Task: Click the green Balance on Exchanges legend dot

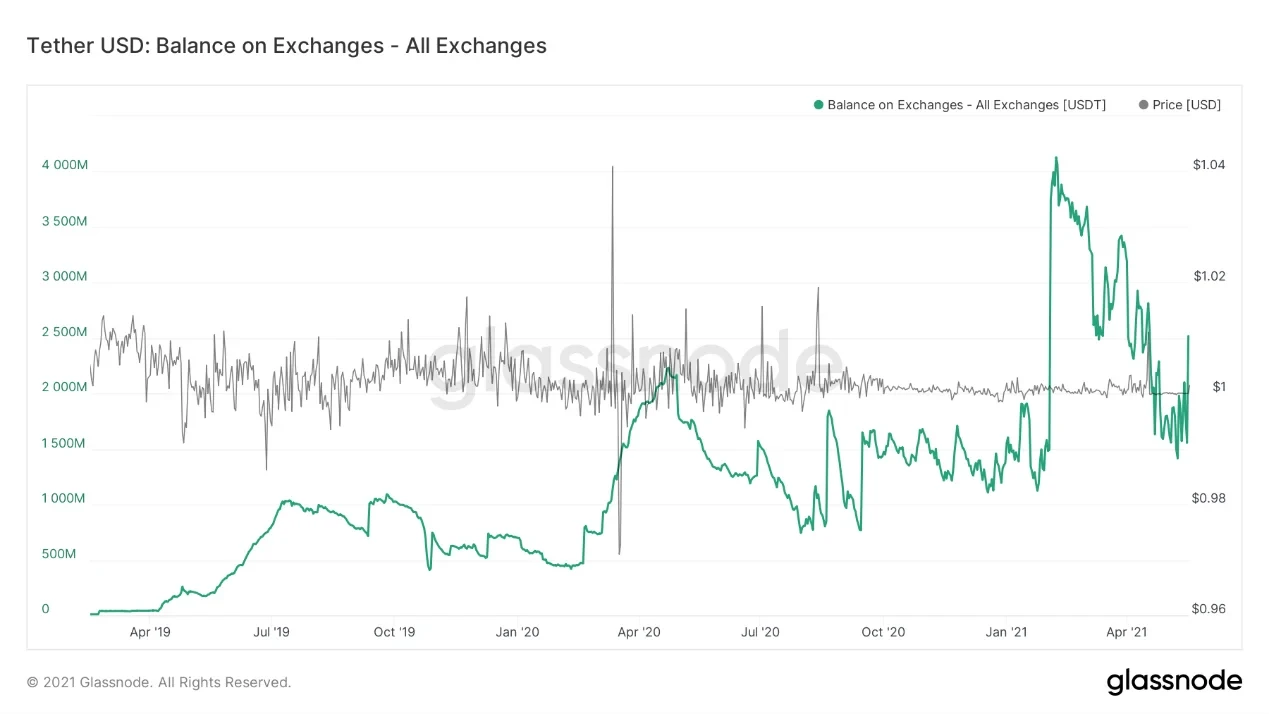Action: (819, 105)
